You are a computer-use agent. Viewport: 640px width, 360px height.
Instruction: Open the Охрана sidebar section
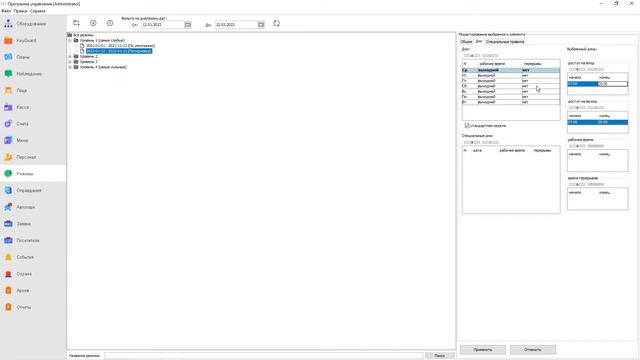(33, 274)
